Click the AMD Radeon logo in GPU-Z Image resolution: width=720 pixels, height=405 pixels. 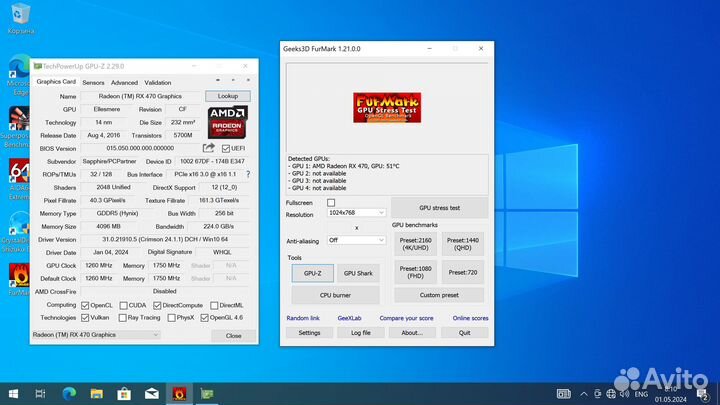click(x=228, y=122)
